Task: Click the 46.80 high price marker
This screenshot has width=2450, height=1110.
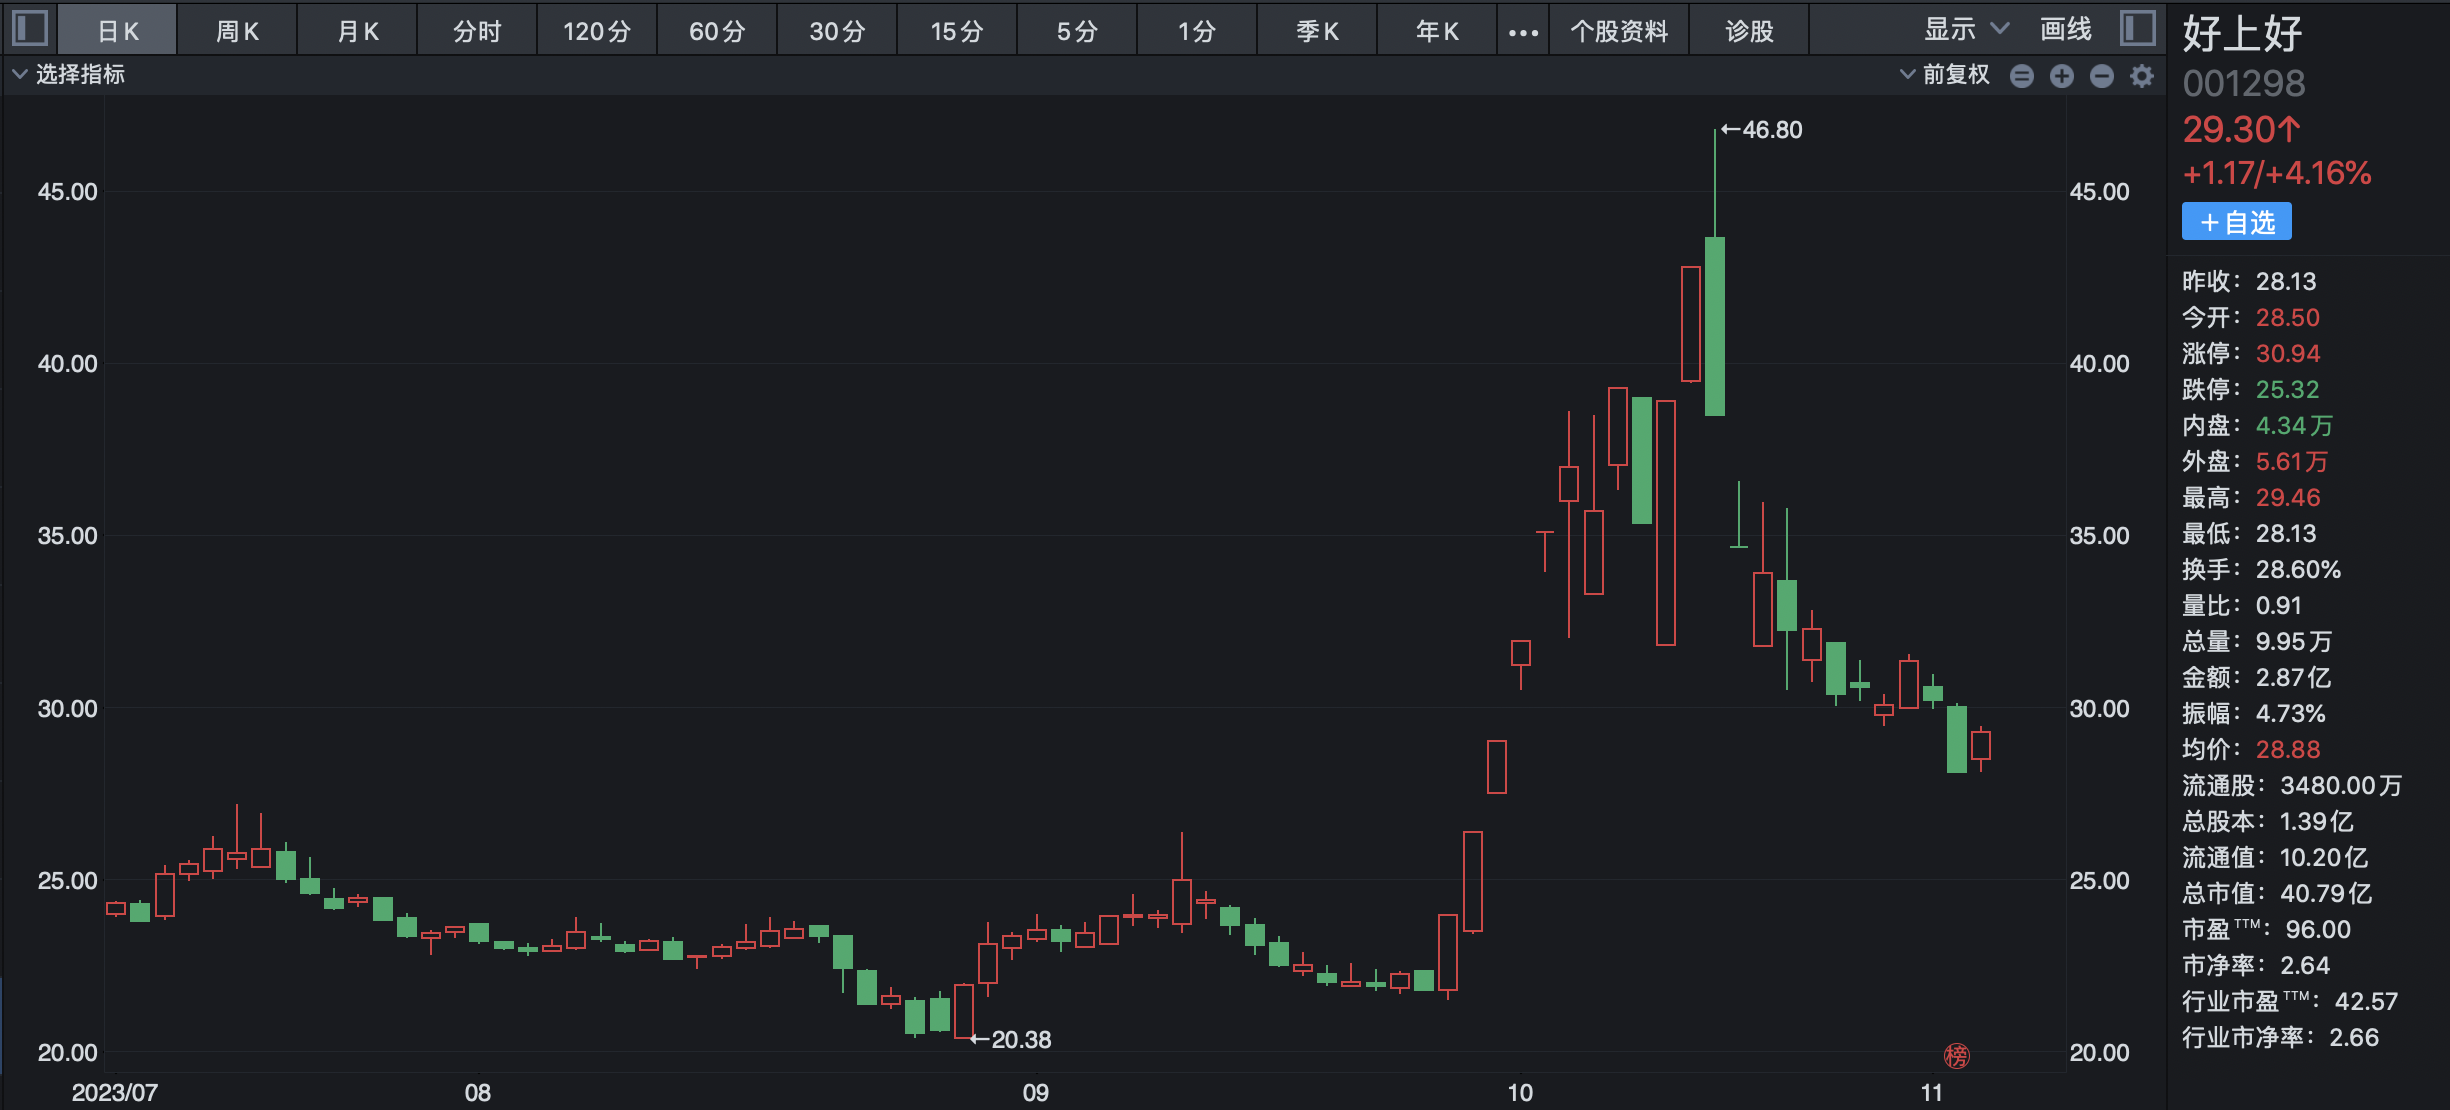Action: click(1761, 130)
